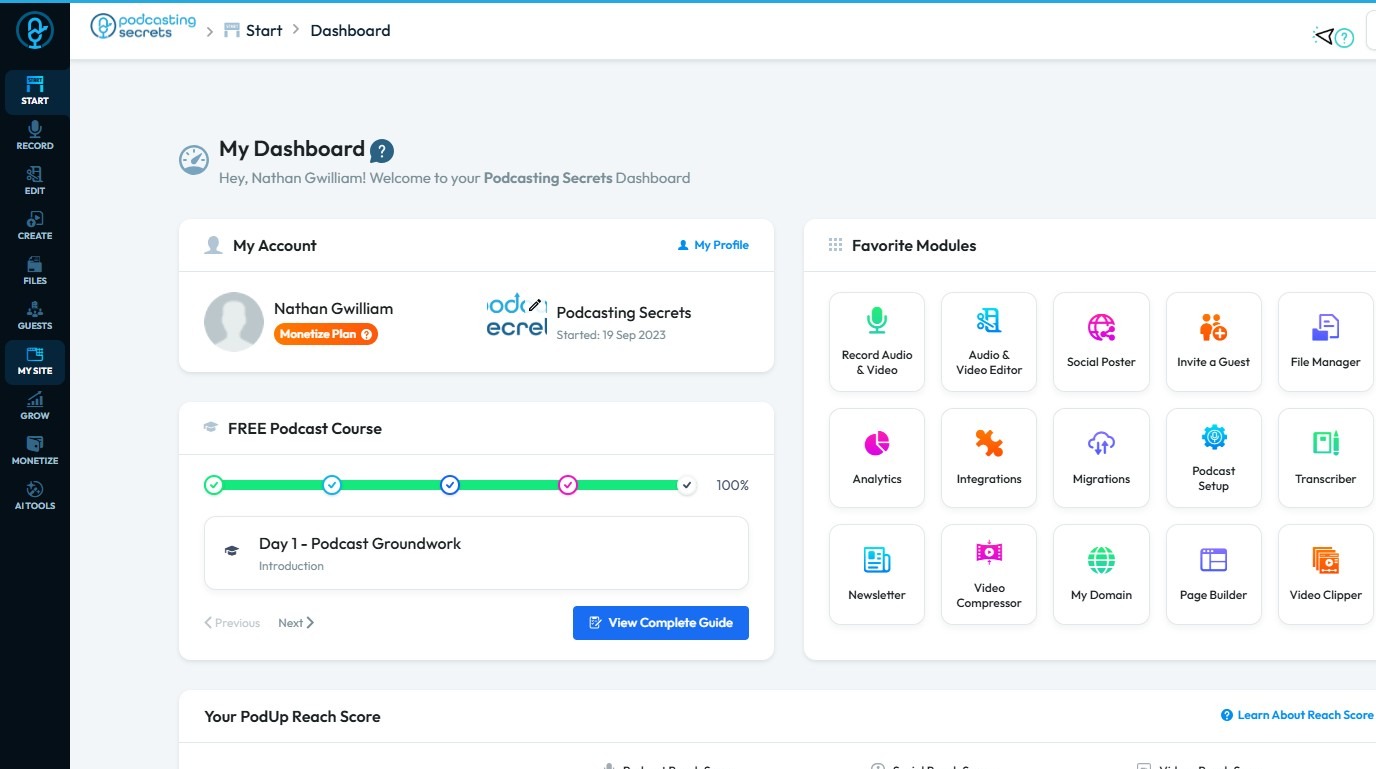Open the Analytics module
Screen dimensions: 1376x769
pos(877,458)
